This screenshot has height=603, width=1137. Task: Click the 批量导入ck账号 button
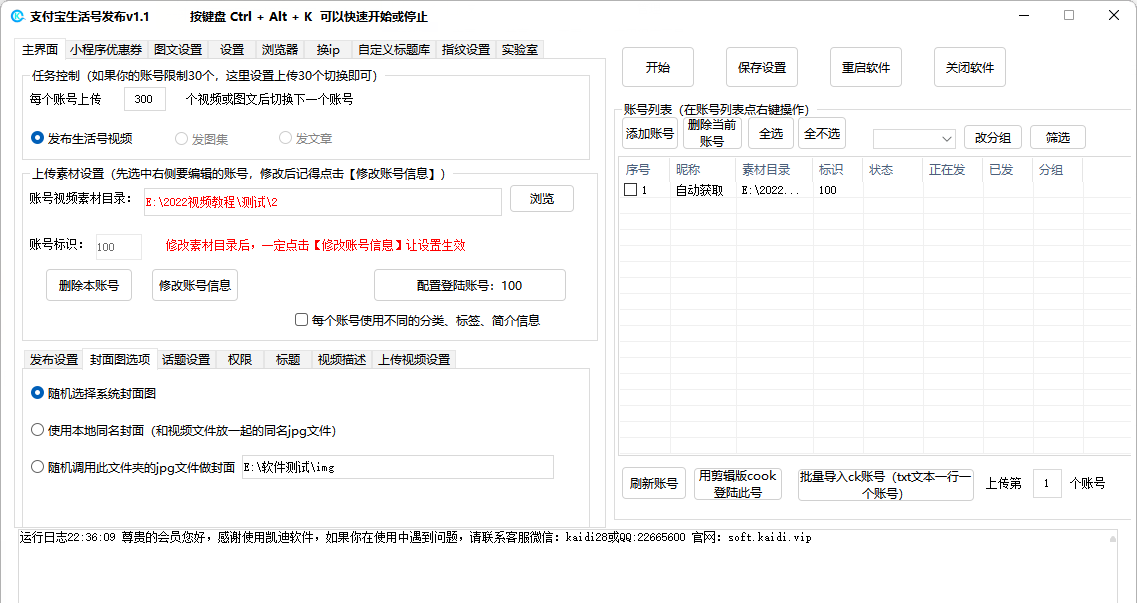pos(885,484)
